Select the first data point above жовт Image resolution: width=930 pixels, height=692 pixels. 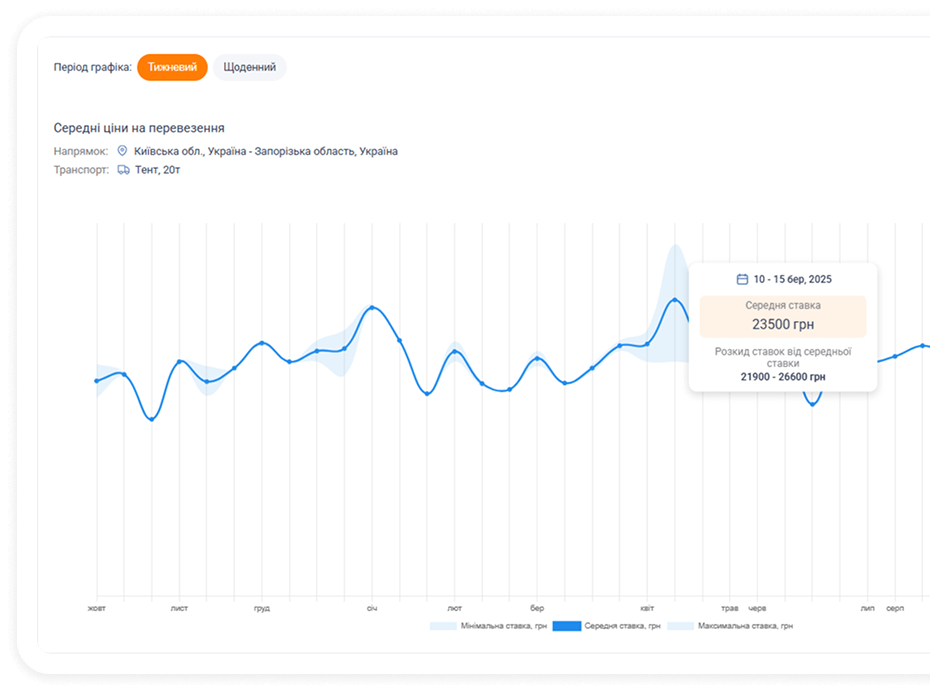tap(97, 381)
